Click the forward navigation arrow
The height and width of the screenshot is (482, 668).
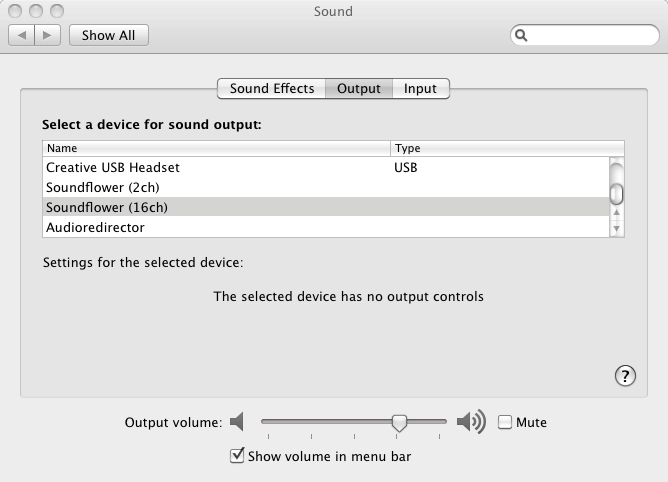[50, 35]
